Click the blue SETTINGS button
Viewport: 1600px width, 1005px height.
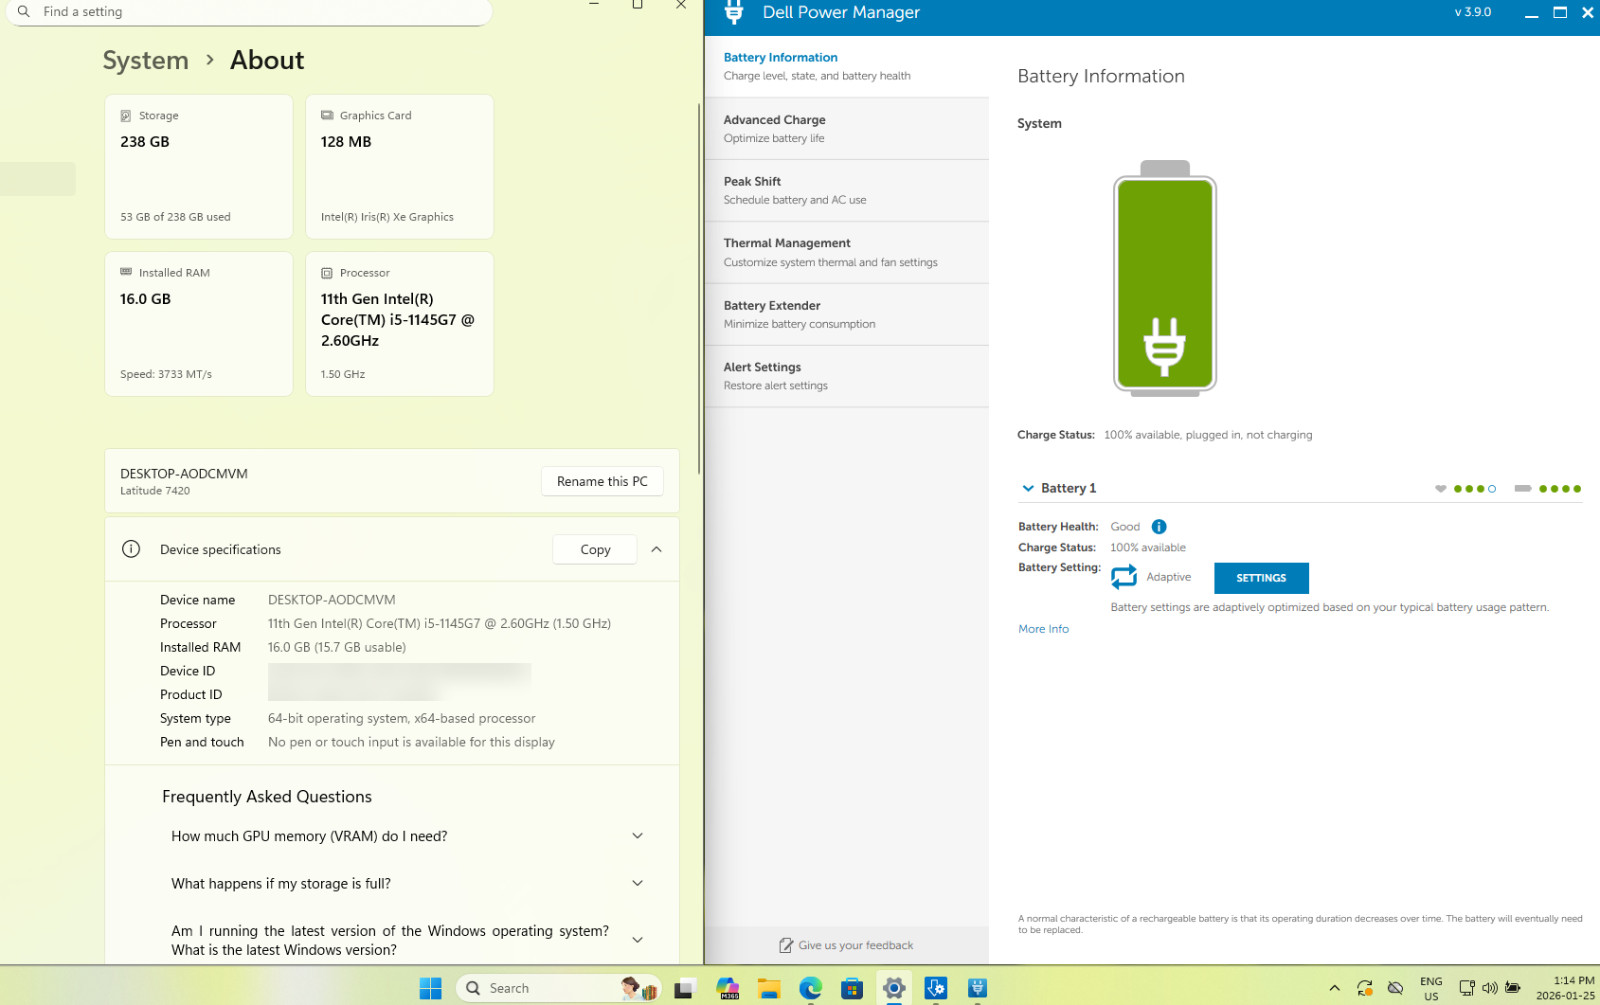(1261, 578)
